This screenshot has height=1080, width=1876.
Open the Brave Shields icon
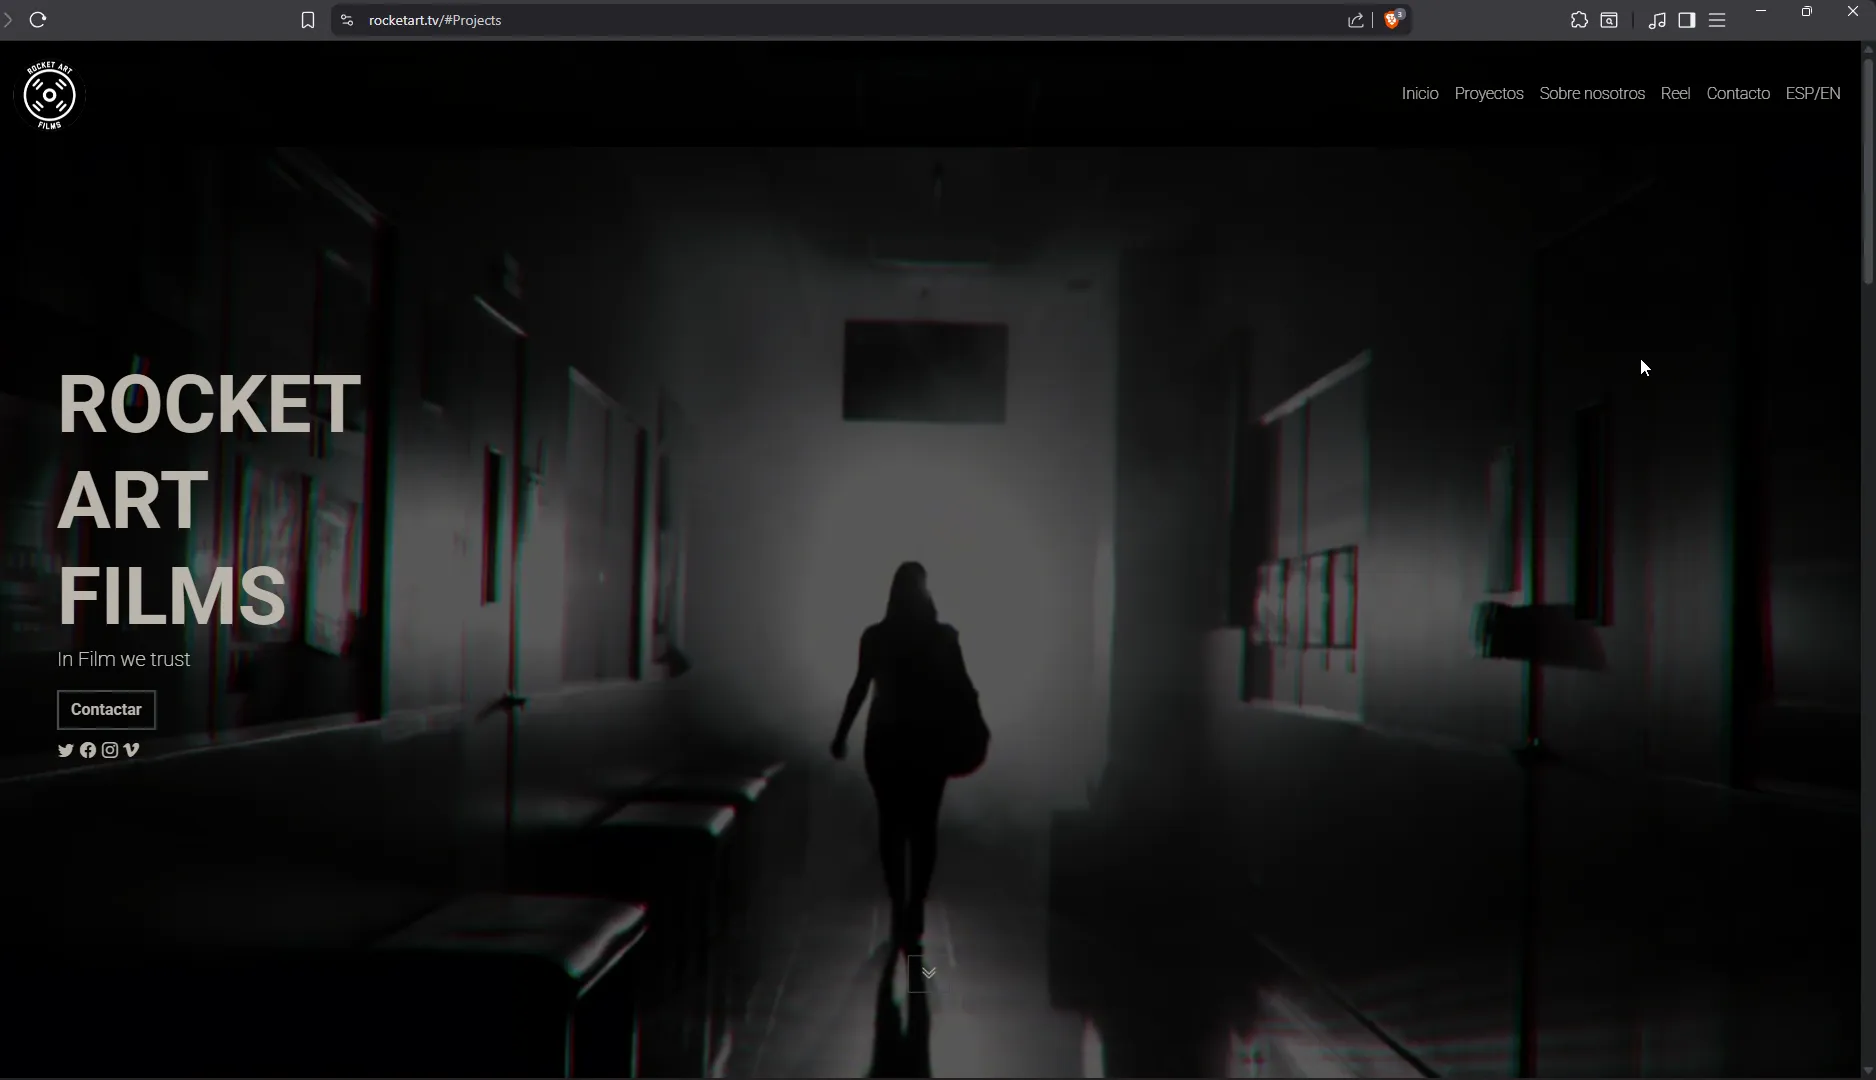tap(1393, 19)
